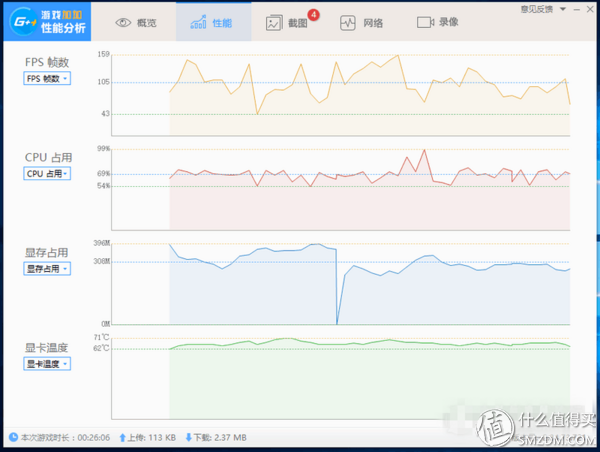Click the 43 minimum value on FPS chart
Viewport: 600px width, 452px height.
pyautogui.click(x=106, y=114)
